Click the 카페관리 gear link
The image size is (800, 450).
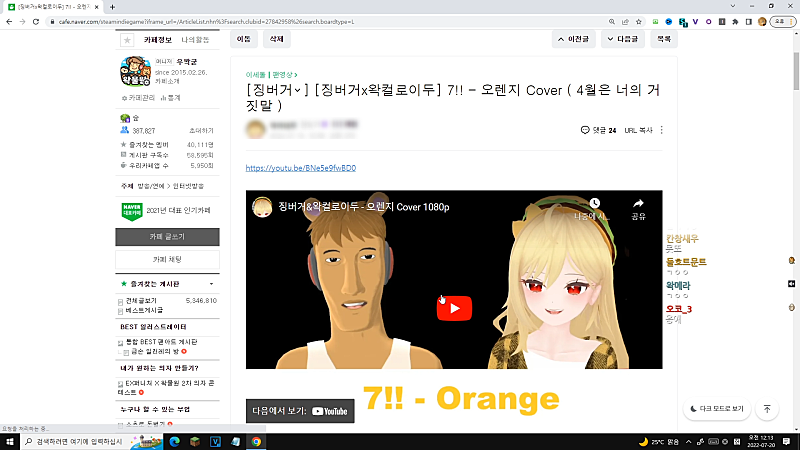tap(138, 98)
